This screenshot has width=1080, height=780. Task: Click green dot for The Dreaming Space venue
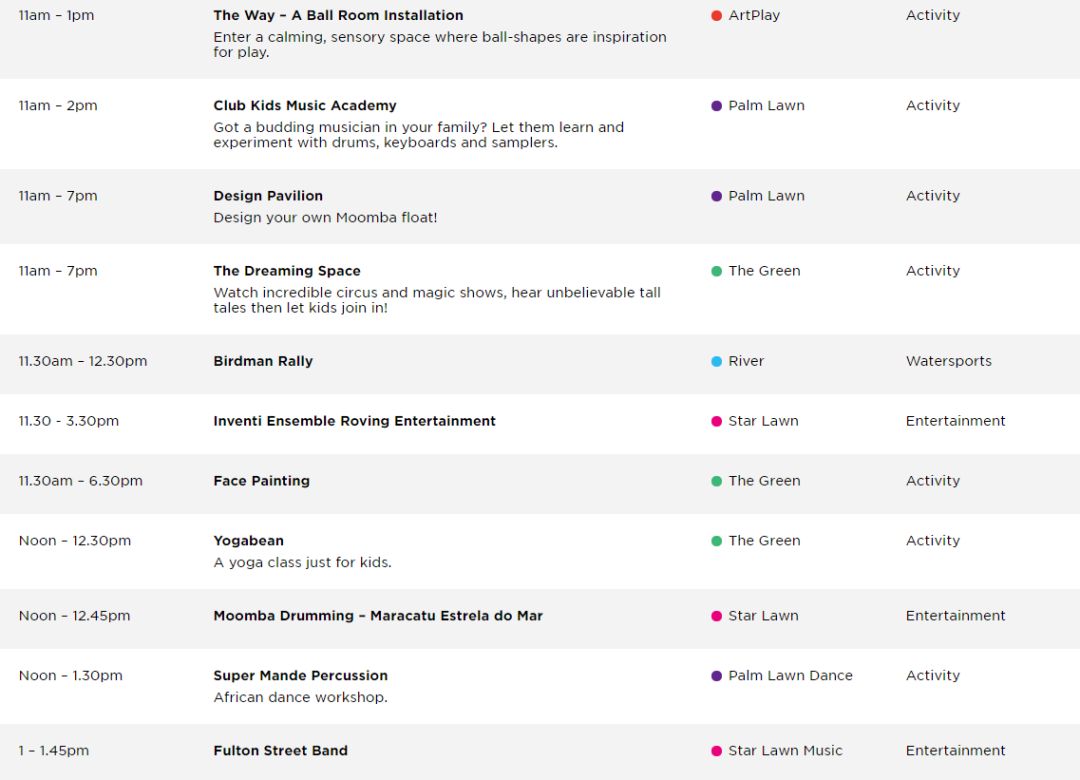[x=716, y=271]
